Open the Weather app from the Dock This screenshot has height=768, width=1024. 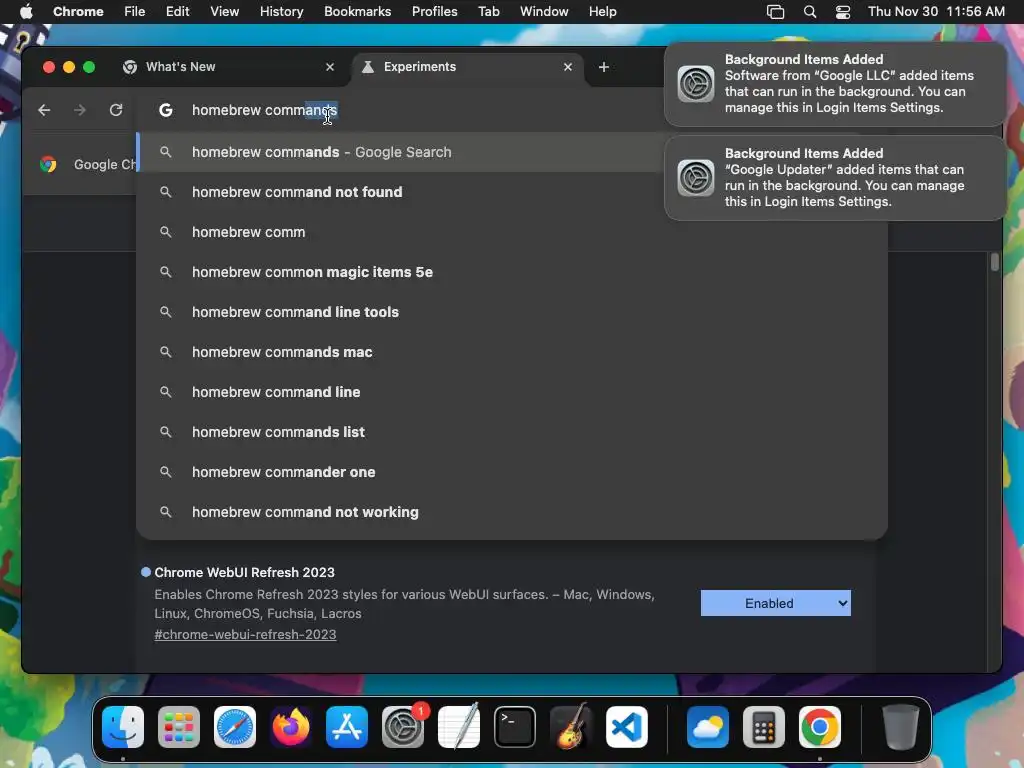[708, 727]
